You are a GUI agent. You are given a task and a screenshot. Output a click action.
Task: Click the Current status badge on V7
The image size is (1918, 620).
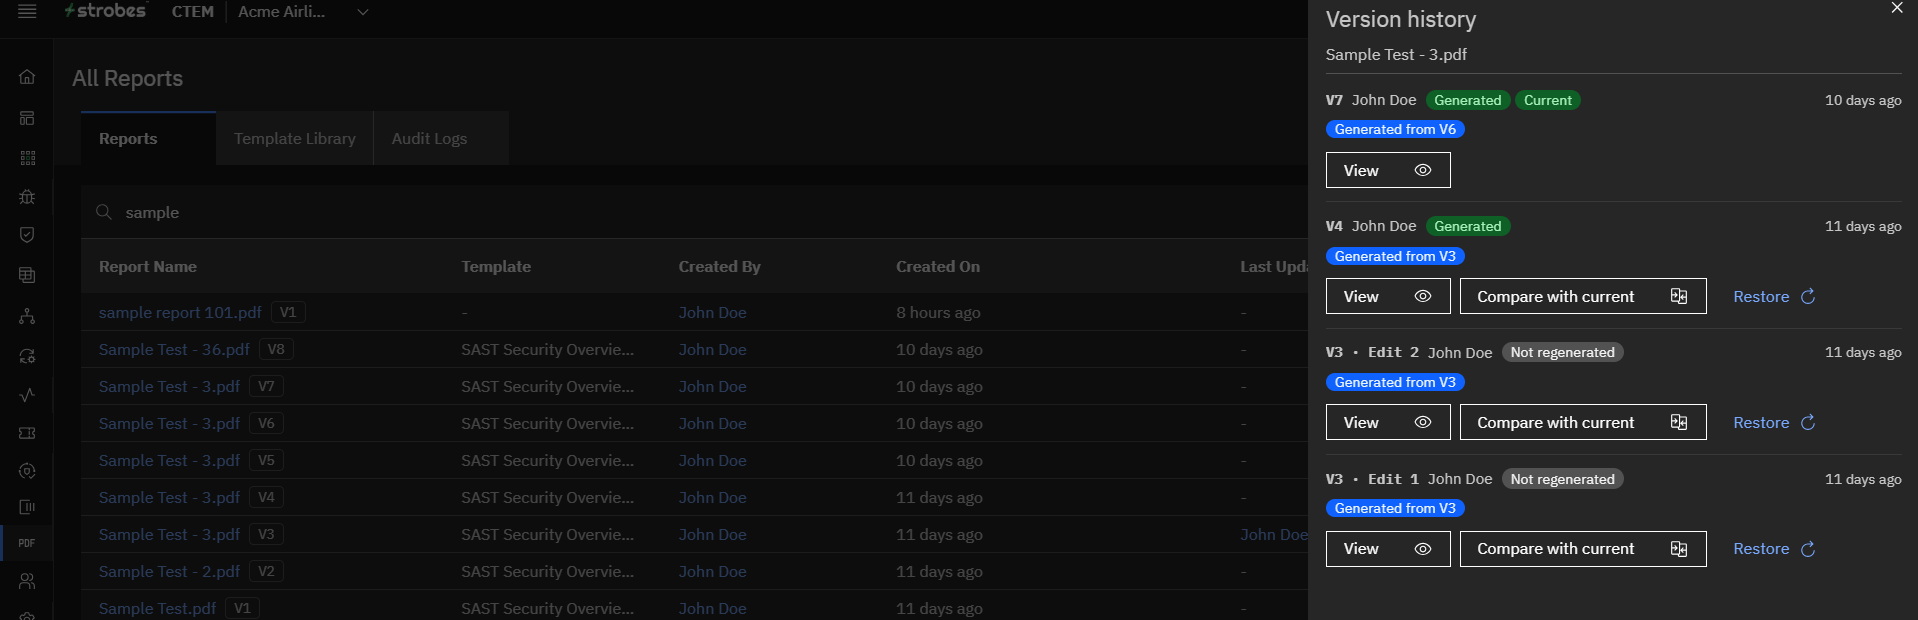coord(1548,101)
